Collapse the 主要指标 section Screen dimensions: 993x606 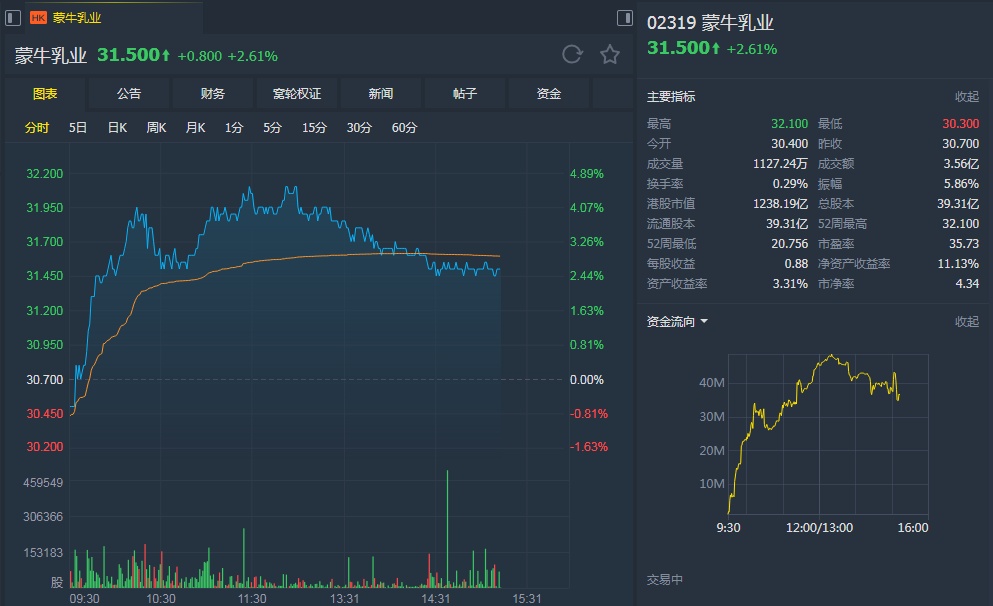pyautogui.click(x=967, y=97)
